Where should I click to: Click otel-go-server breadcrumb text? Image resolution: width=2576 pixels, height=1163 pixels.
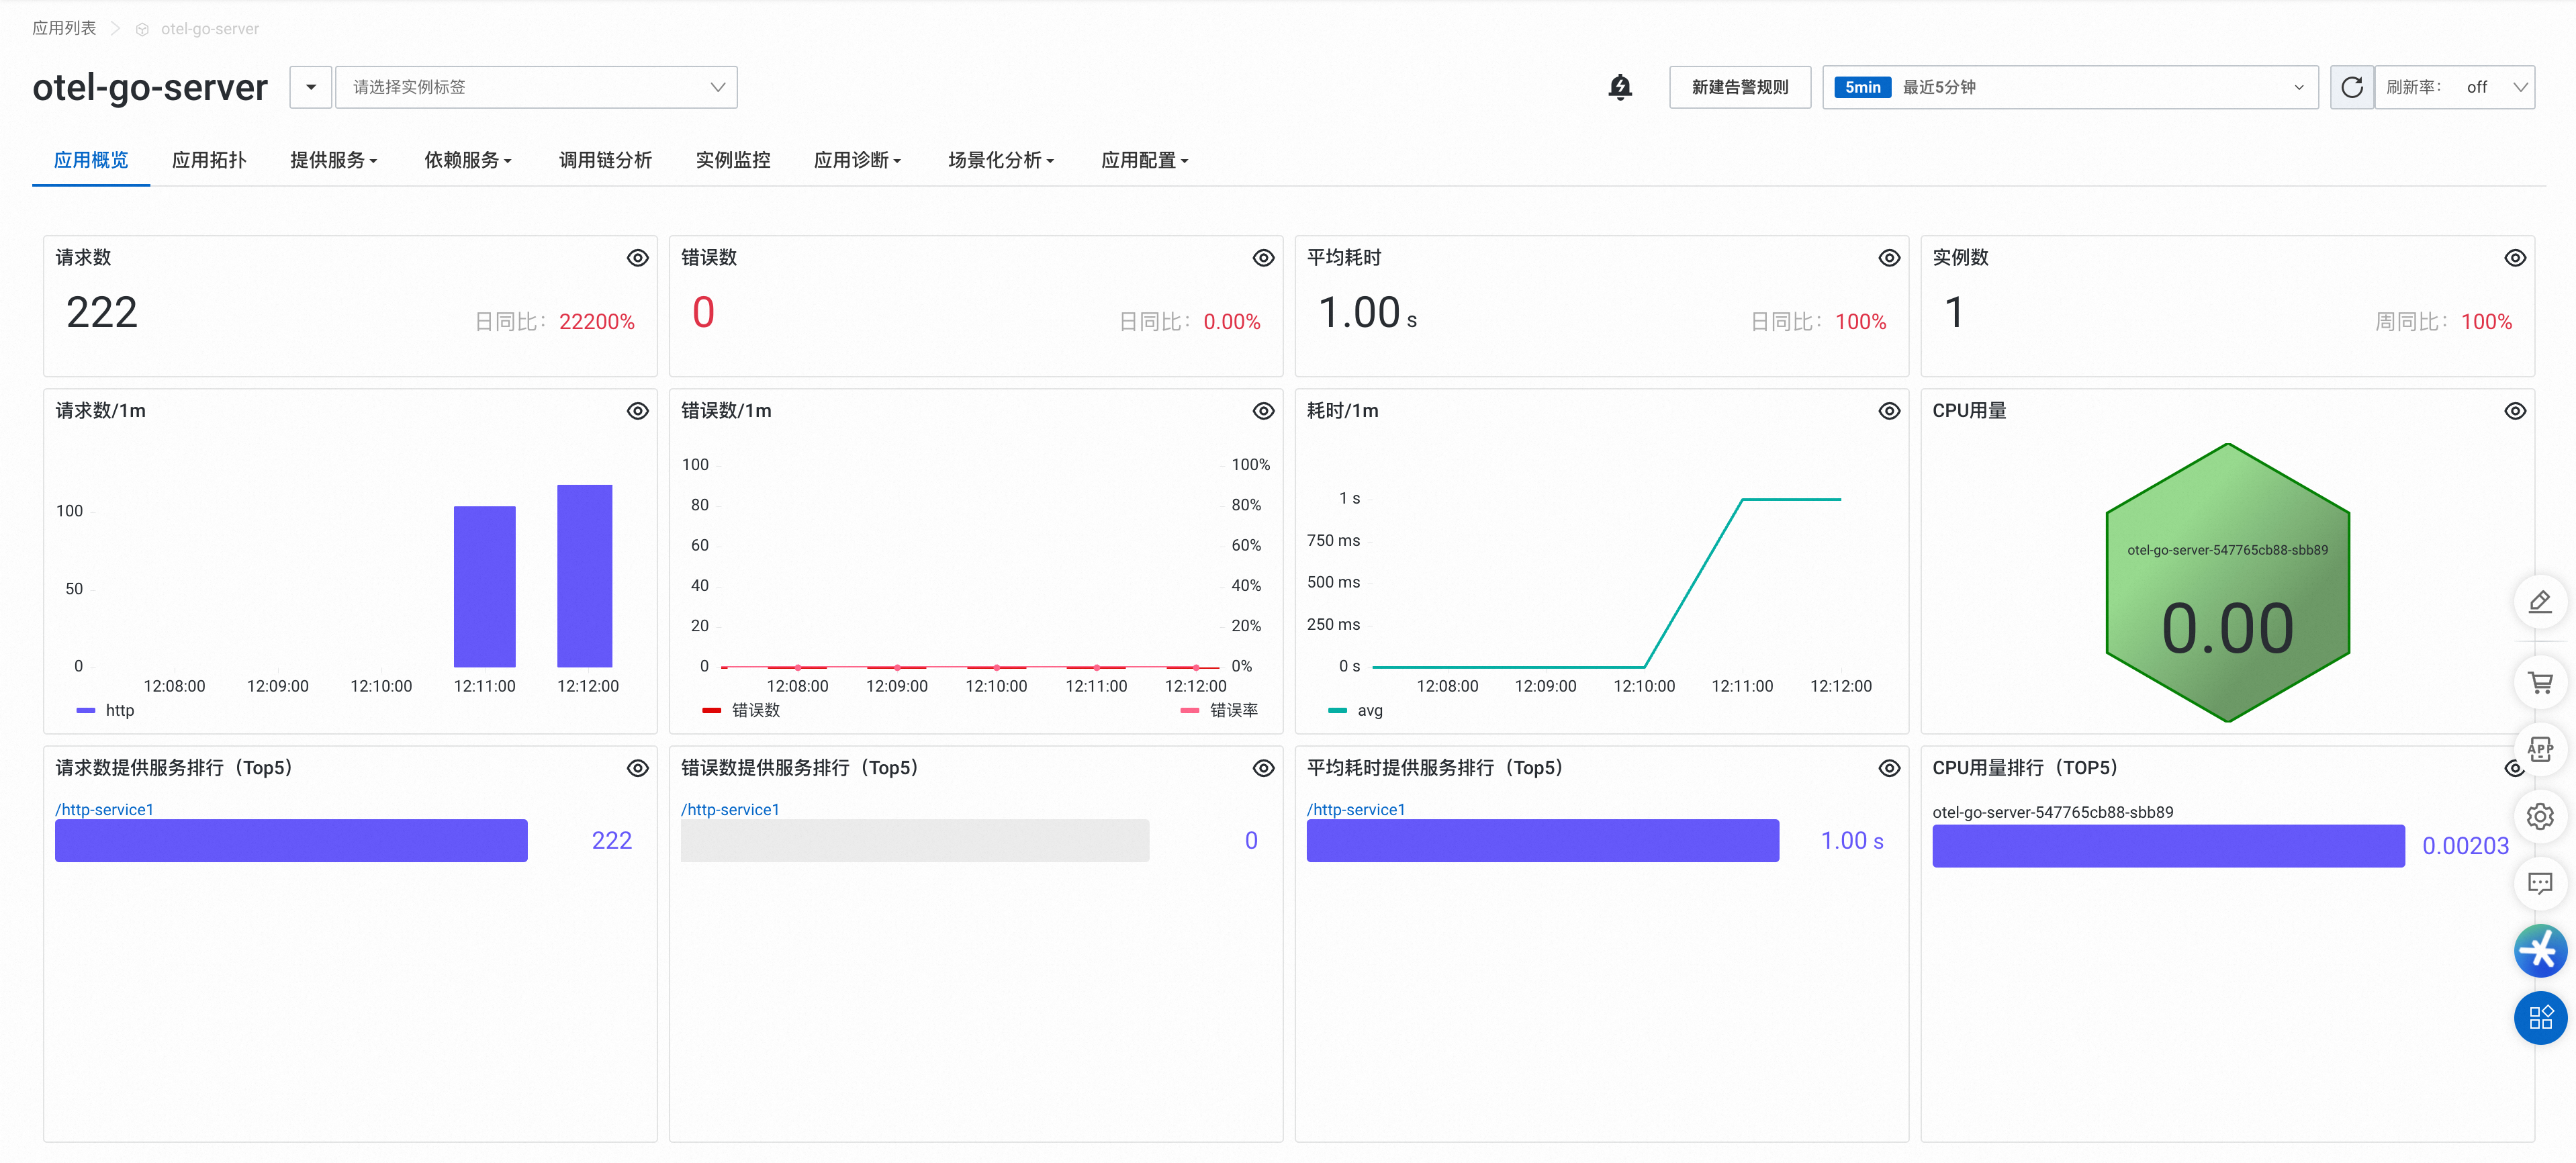click(x=210, y=29)
